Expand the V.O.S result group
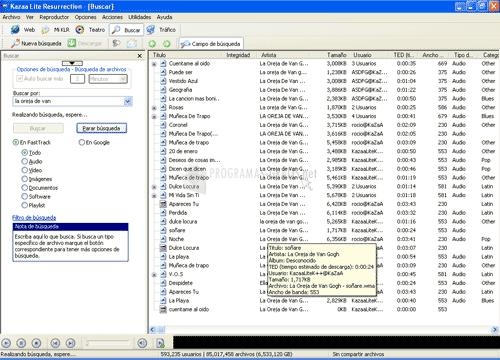Screen dimensions: 500x360 [x=154, y=275]
